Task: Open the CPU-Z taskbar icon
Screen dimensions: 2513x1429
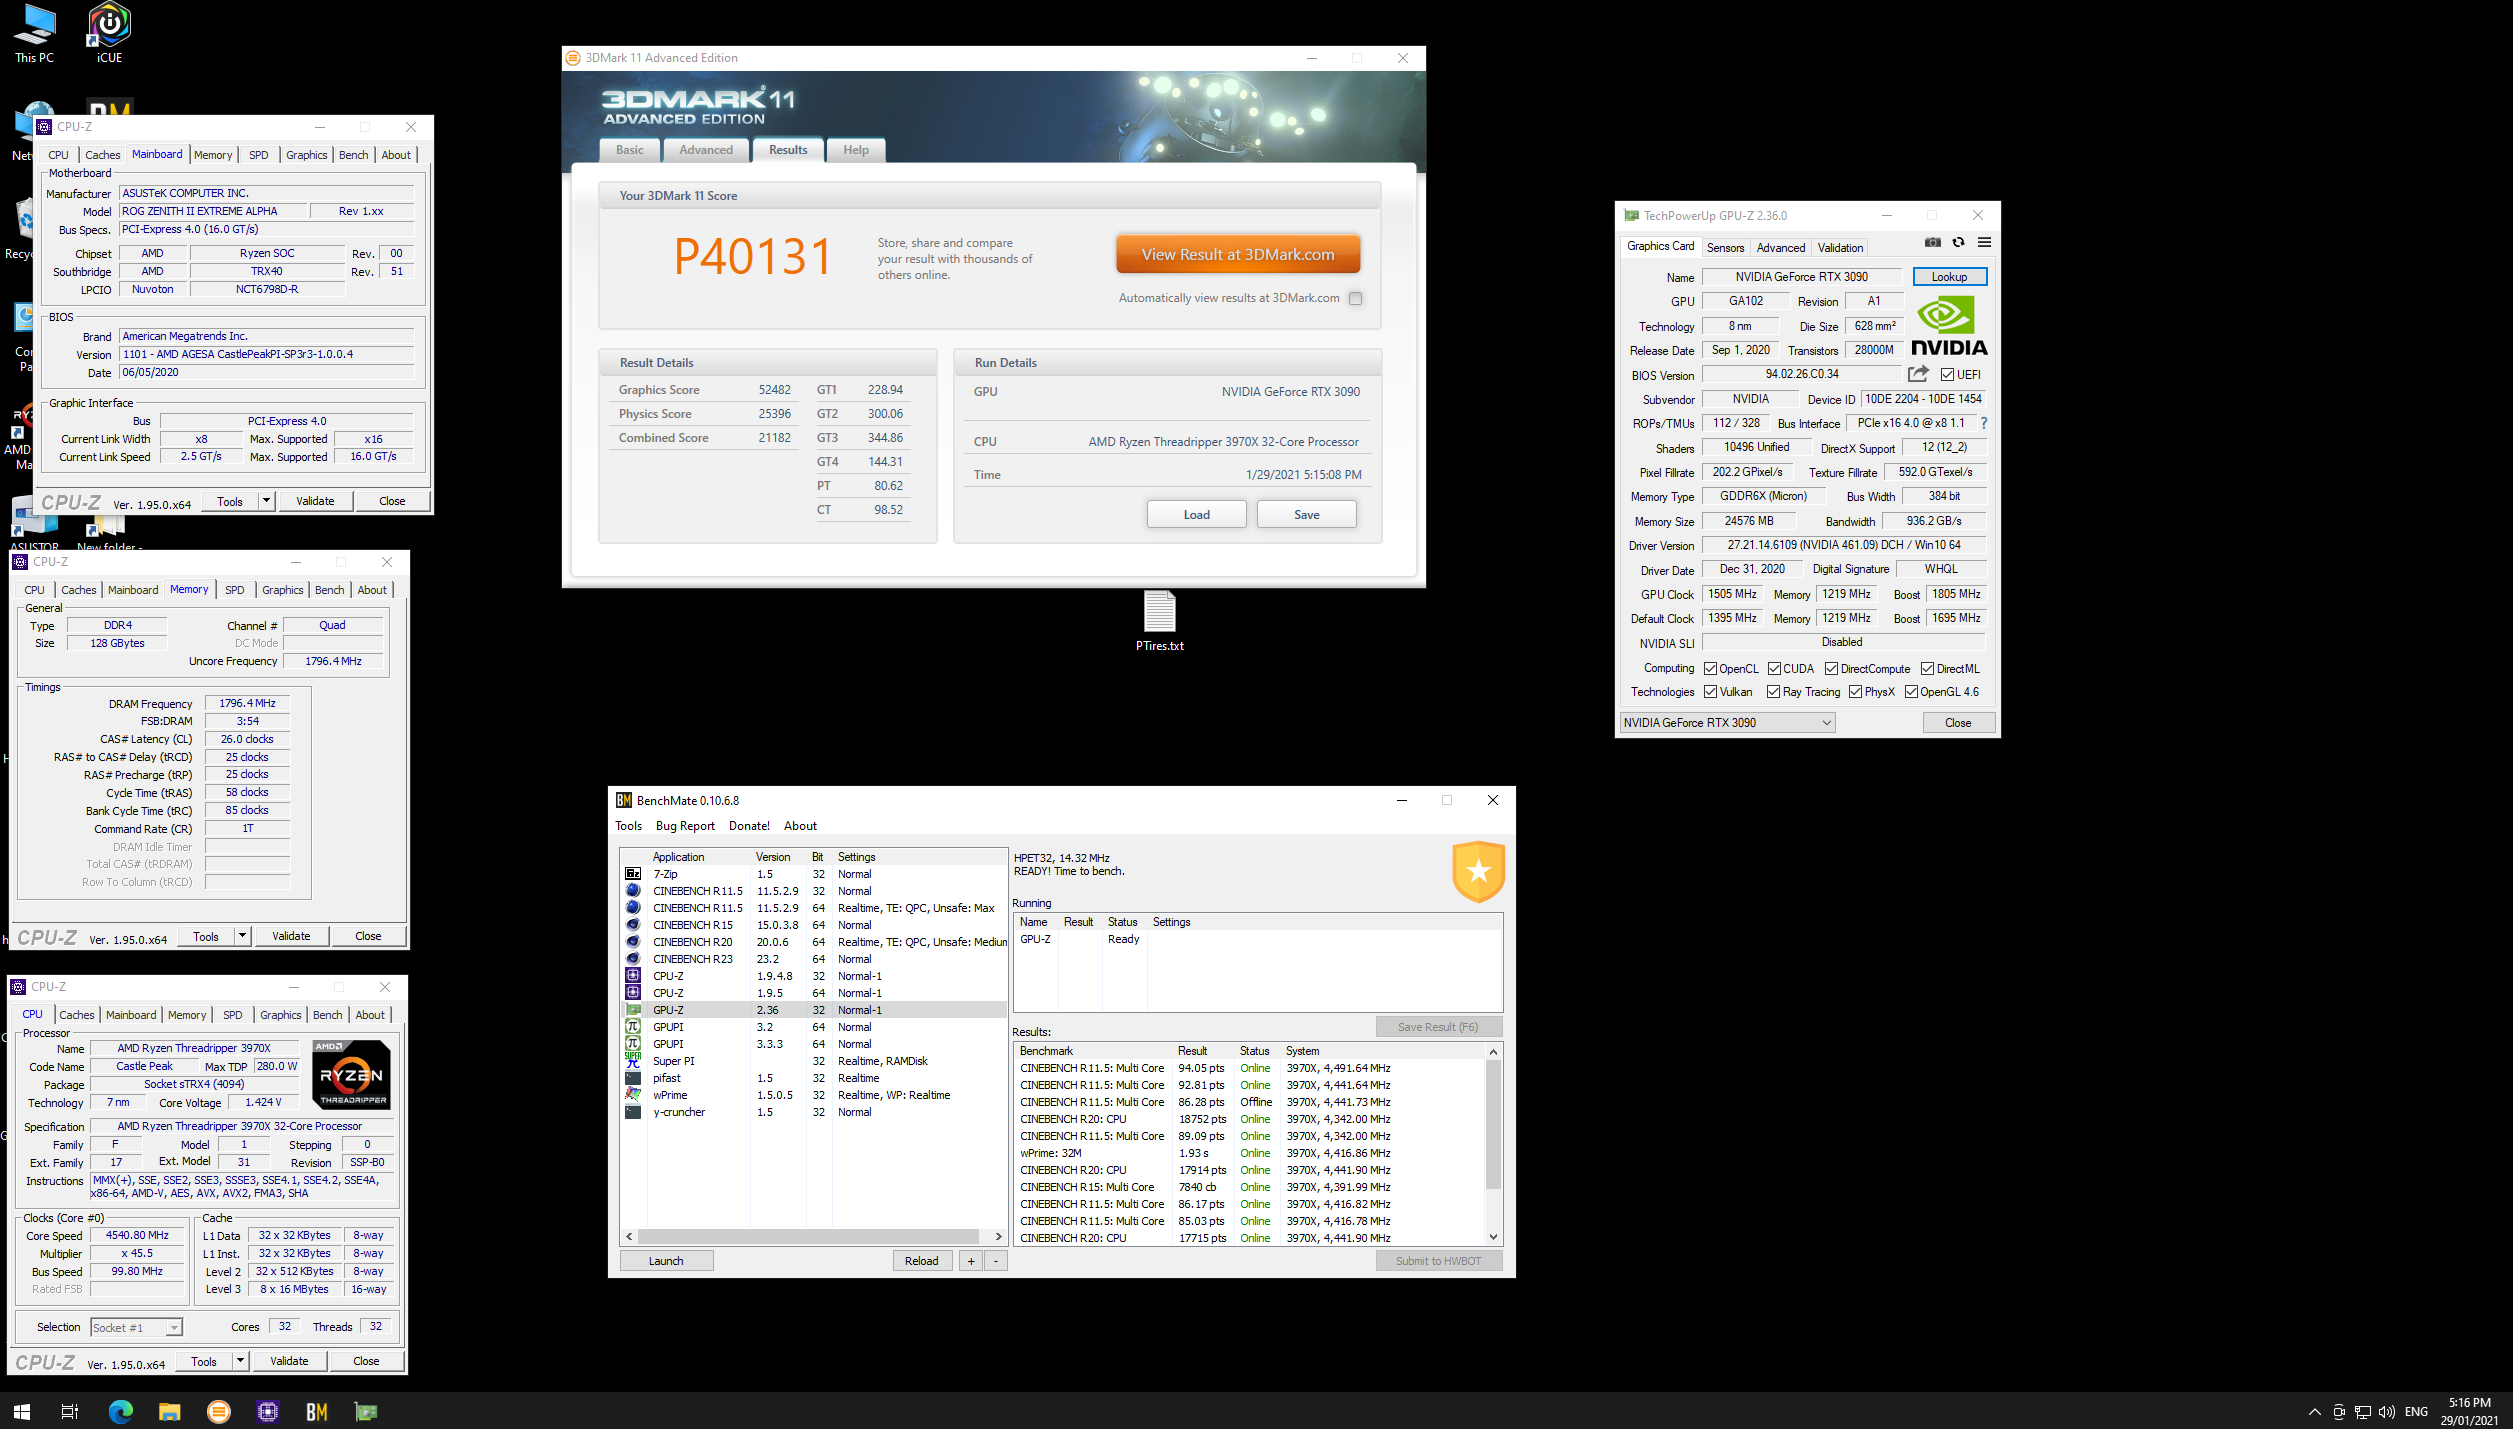Action: point(267,1411)
